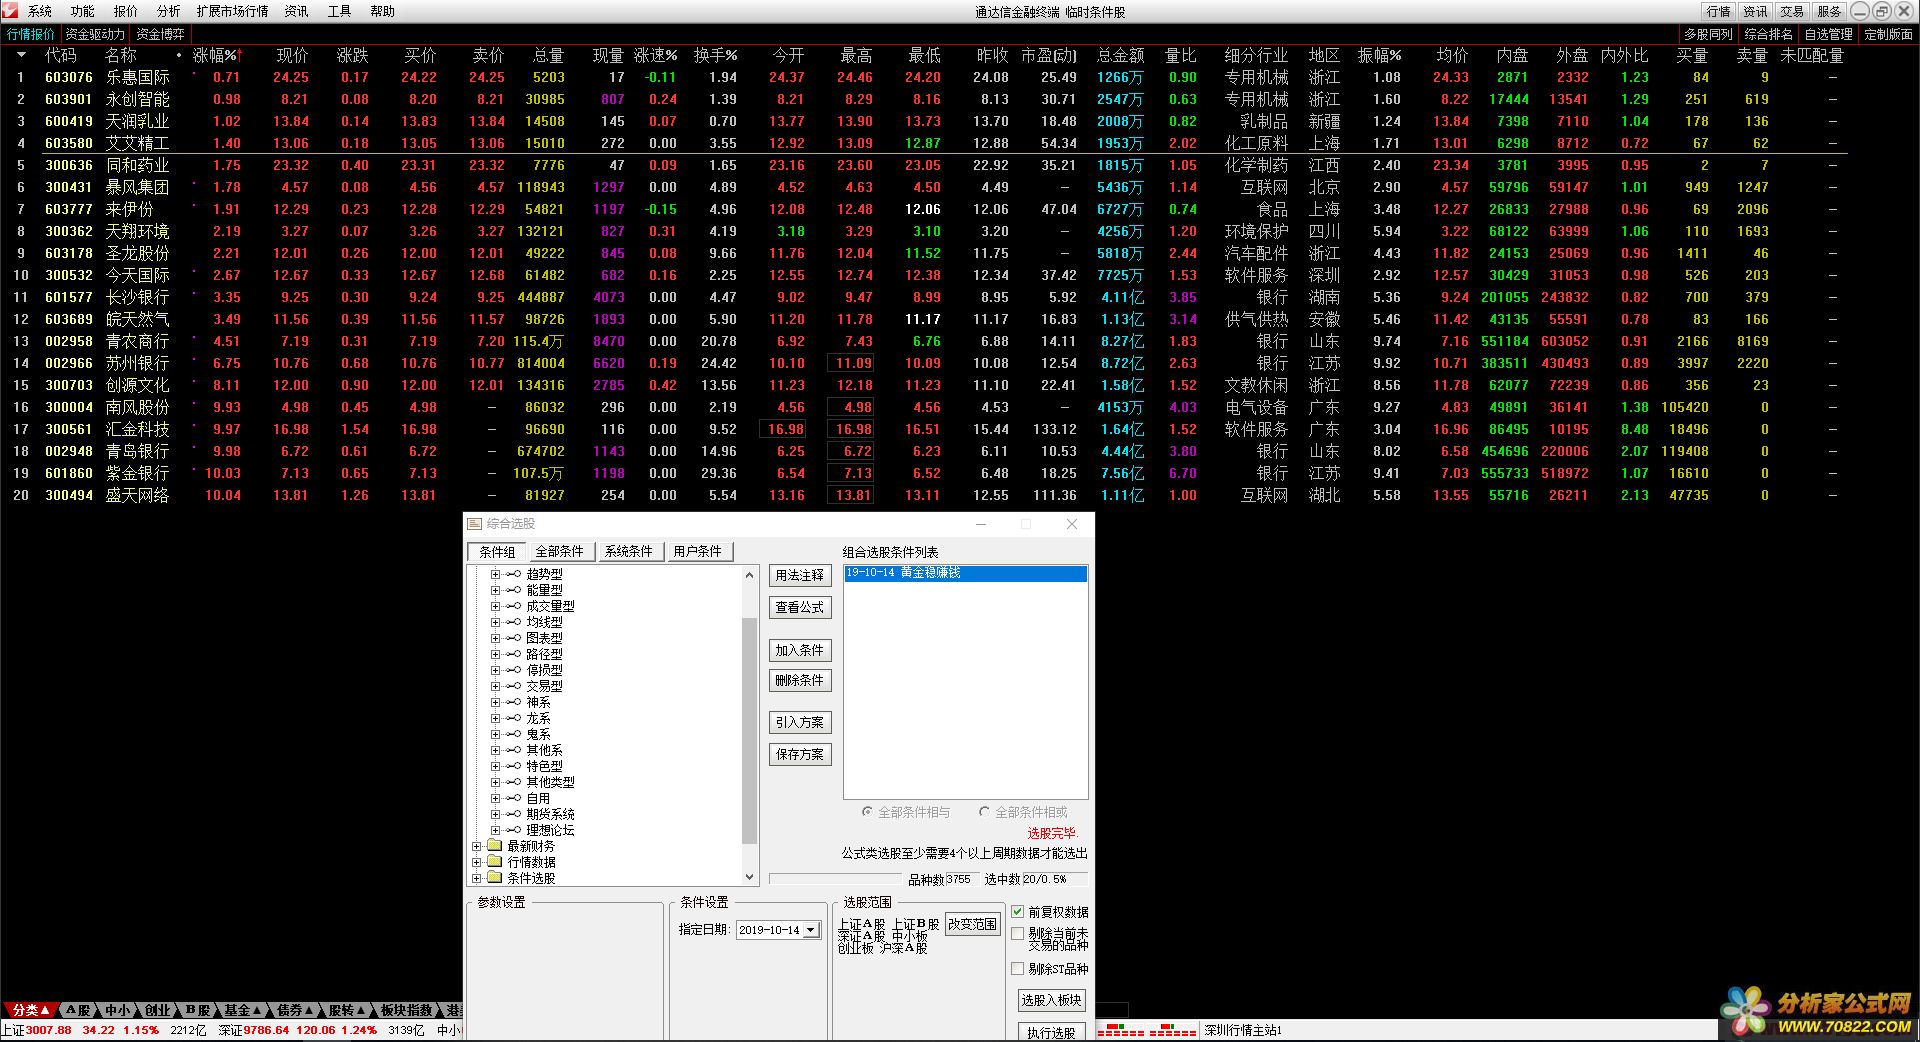Click the stock selection progress bar
This screenshot has width=1920, height=1042.
(x=836, y=879)
